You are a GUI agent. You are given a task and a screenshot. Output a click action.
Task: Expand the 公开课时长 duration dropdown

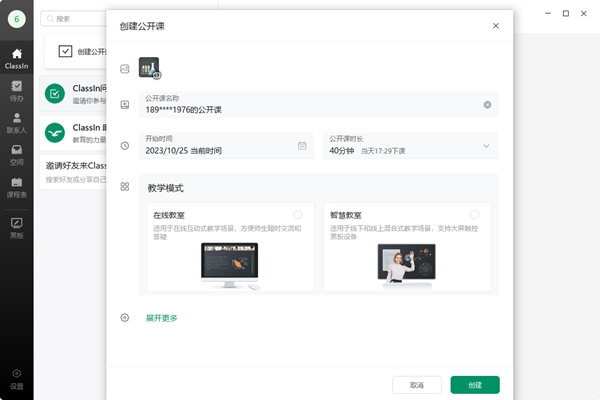click(x=486, y=146)
